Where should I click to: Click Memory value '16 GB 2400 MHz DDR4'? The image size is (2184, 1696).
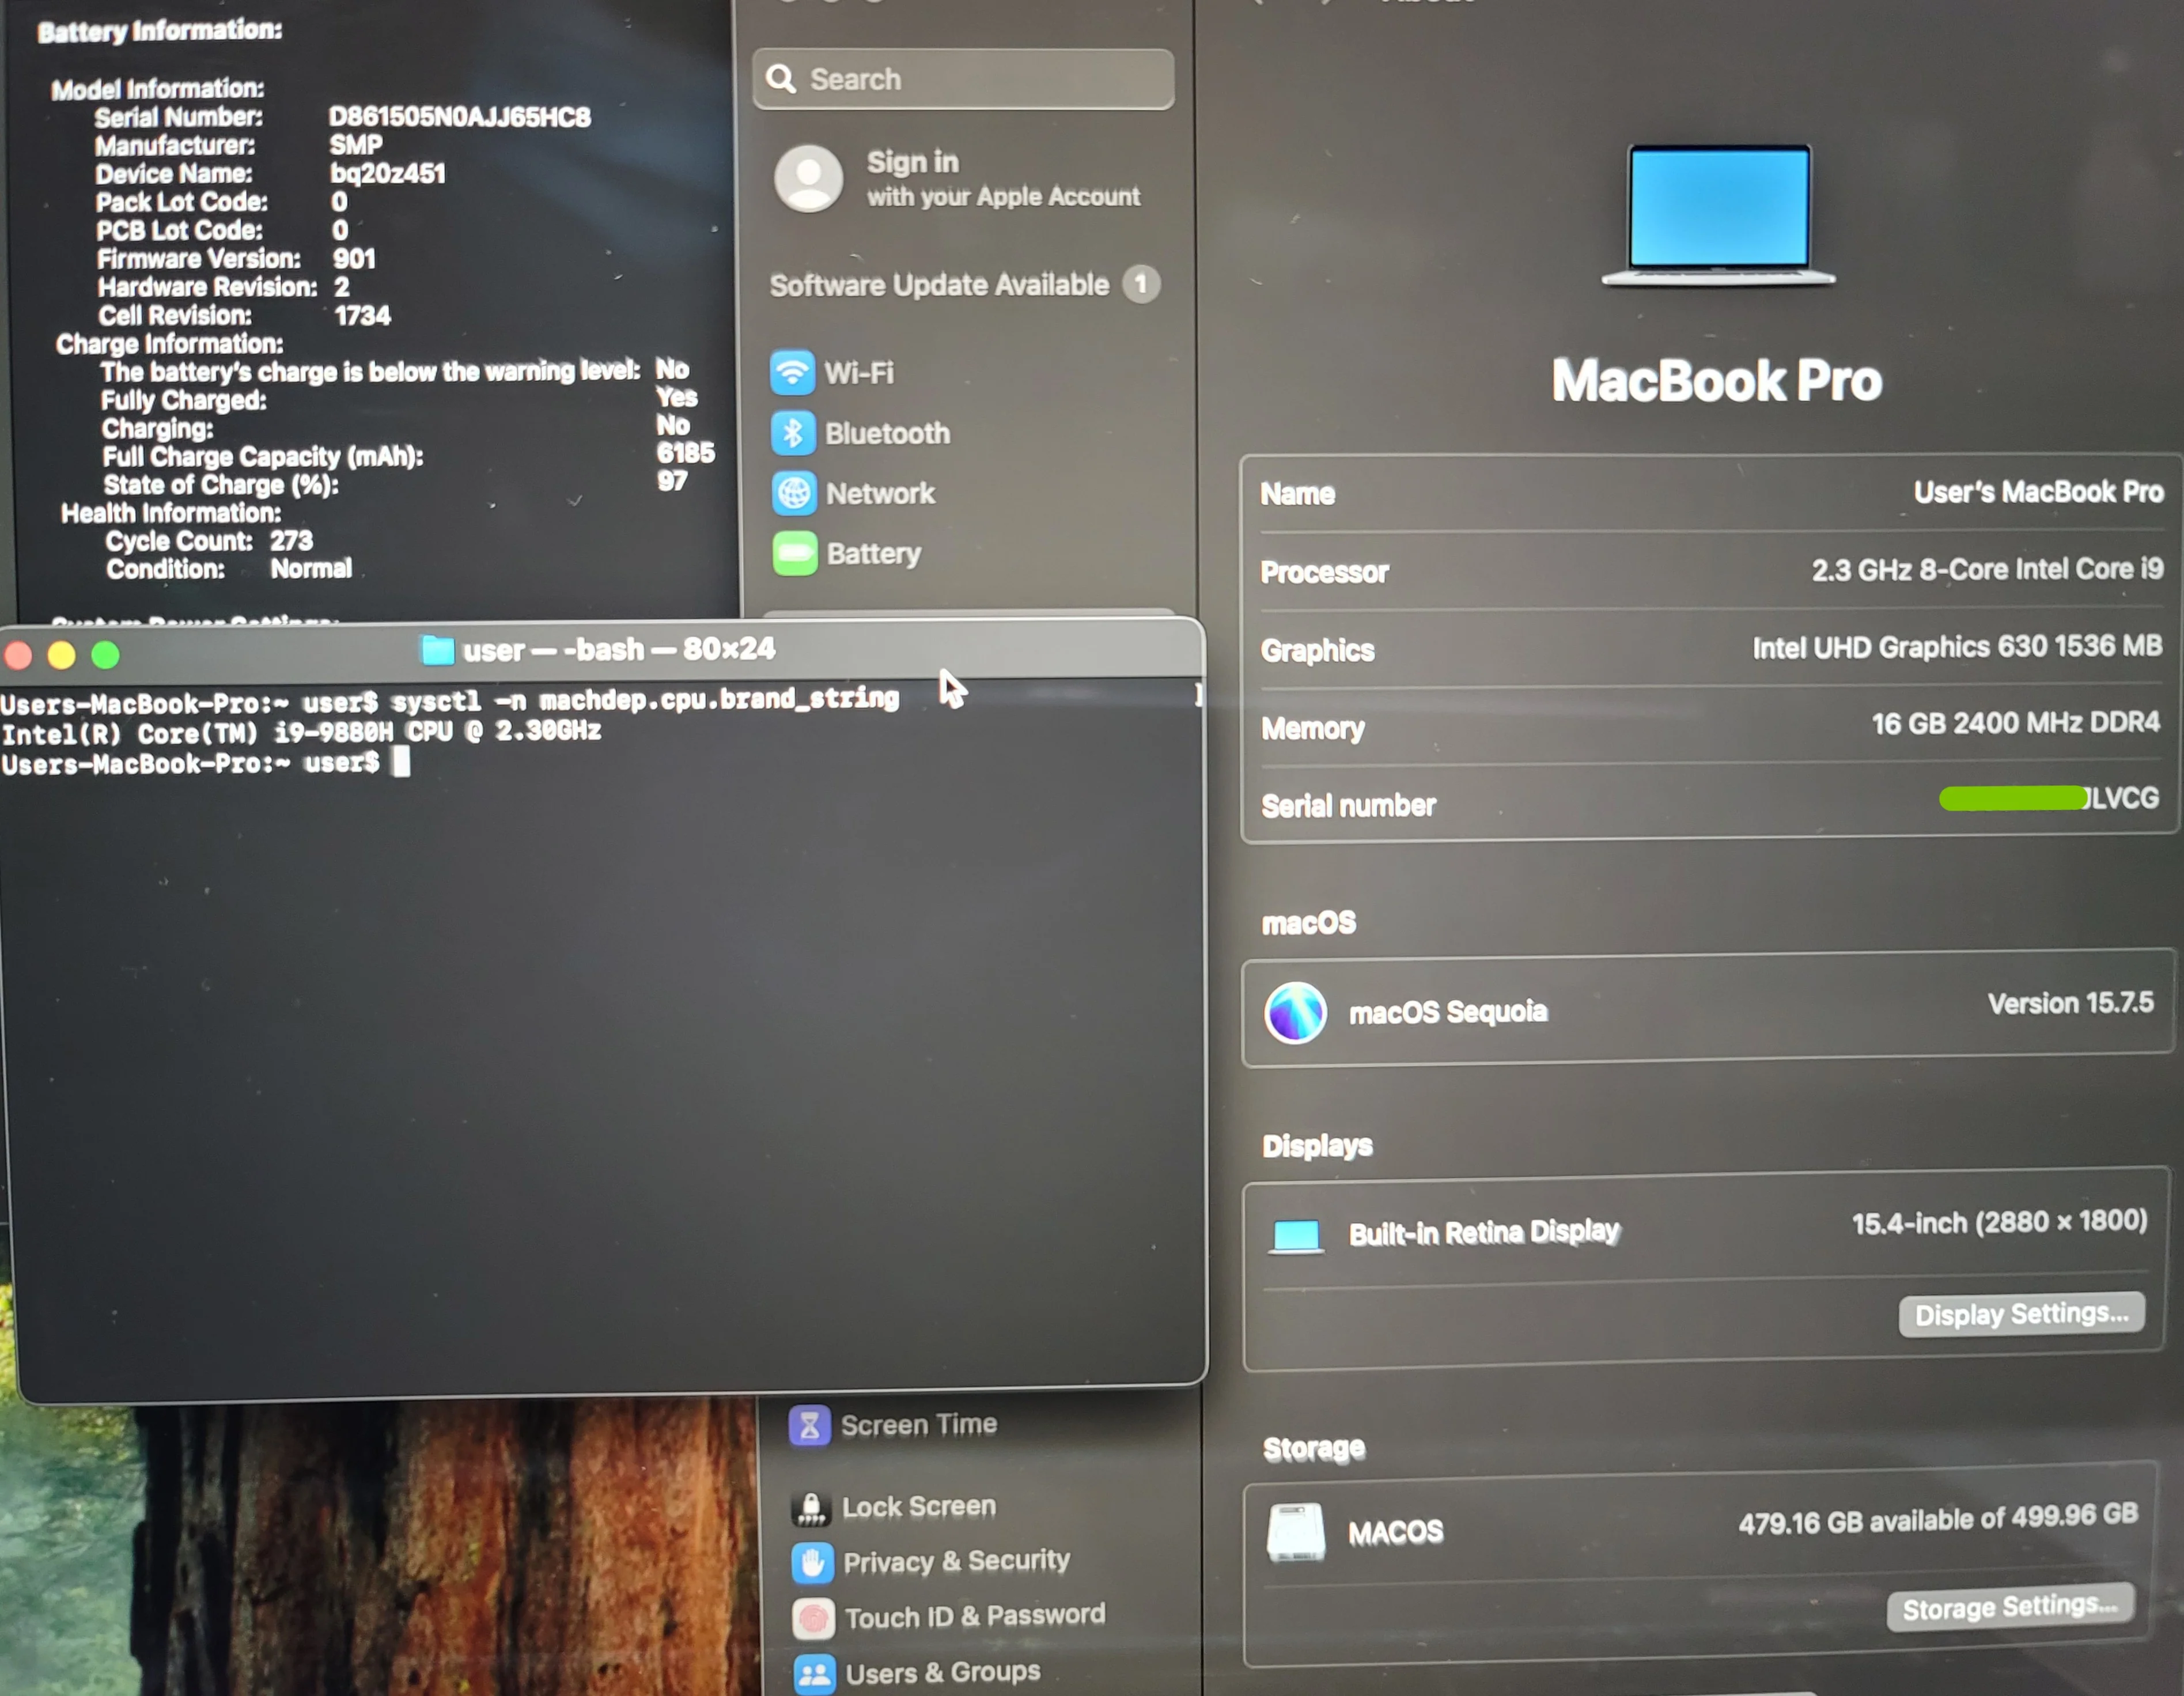point(2015,722)
